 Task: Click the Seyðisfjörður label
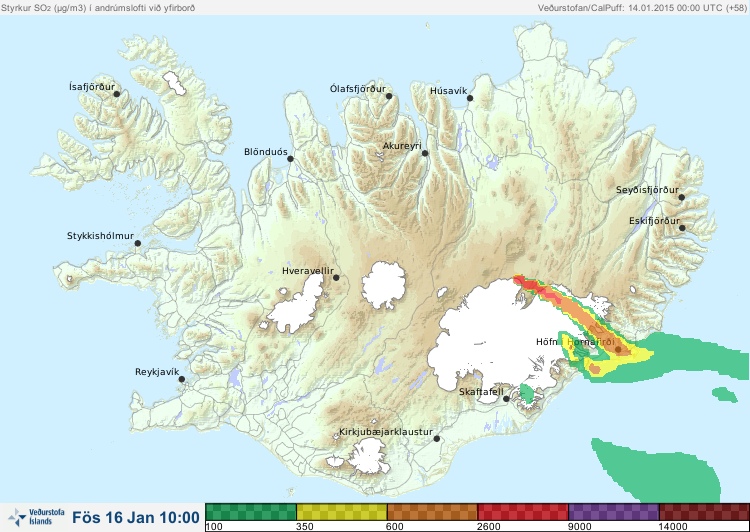tap(647, 190)
